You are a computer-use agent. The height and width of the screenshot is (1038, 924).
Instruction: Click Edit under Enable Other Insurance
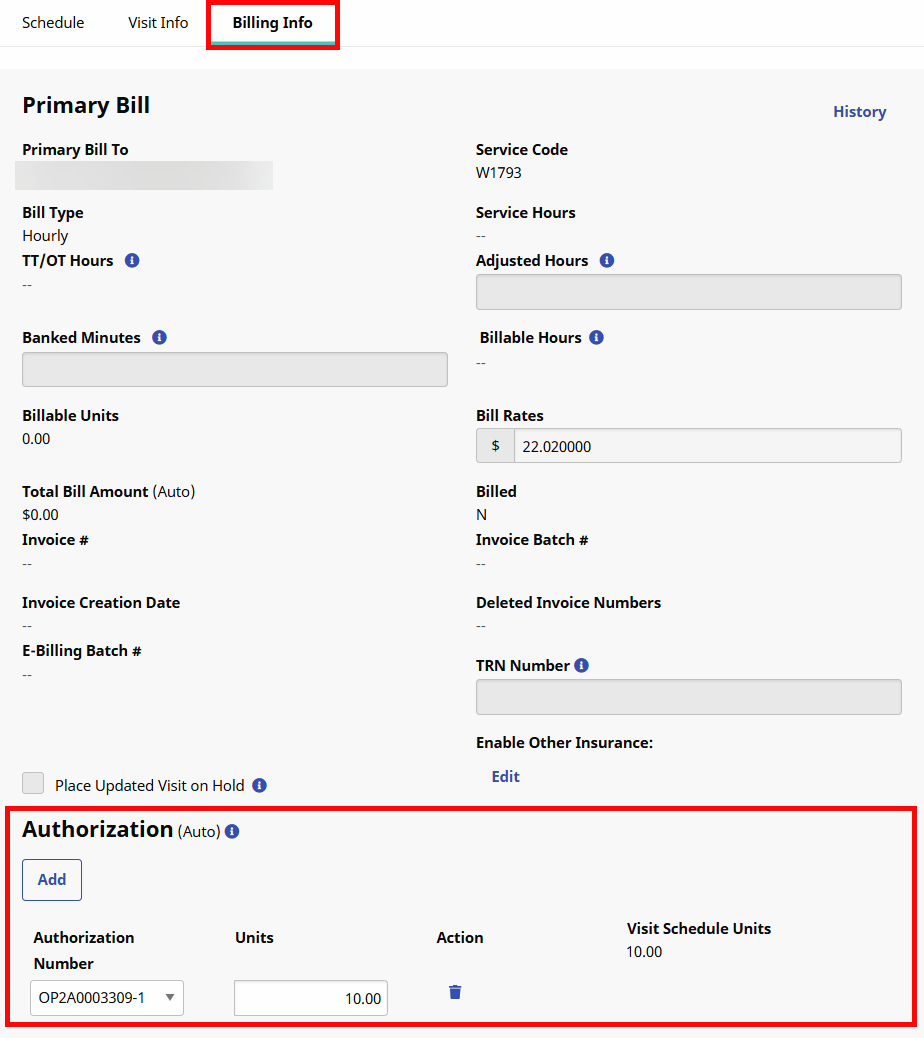click(x=505, y=777)
